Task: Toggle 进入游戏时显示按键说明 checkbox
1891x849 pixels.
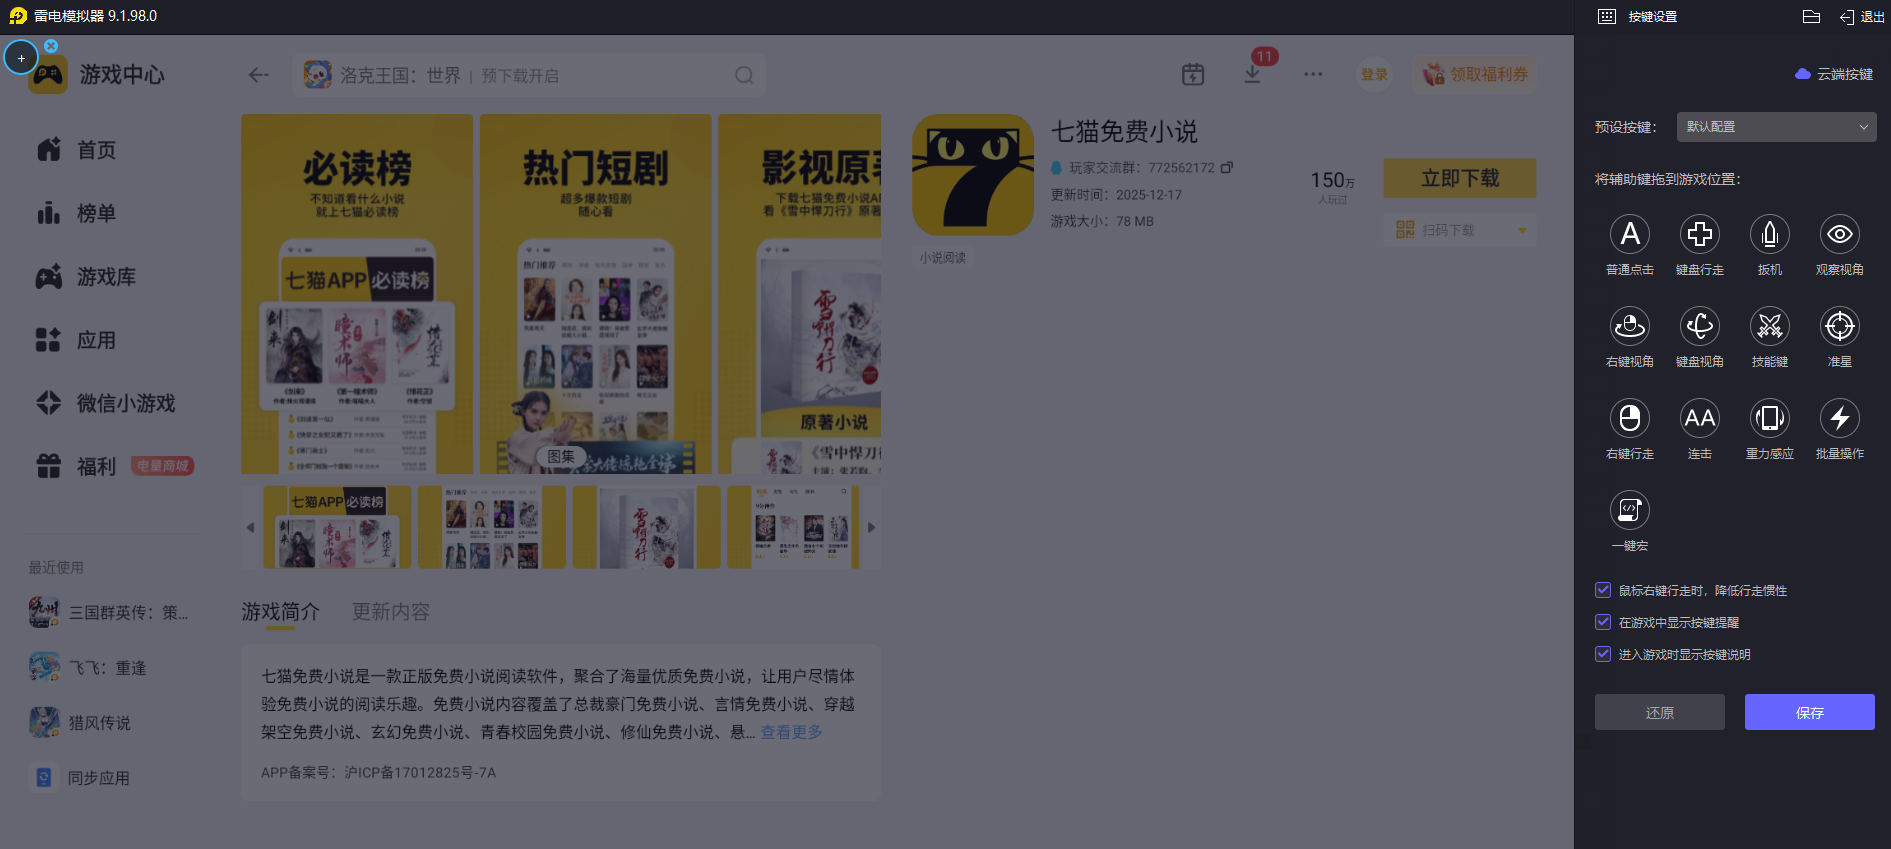Action: pyautogui.click(x=1603, y=654)
